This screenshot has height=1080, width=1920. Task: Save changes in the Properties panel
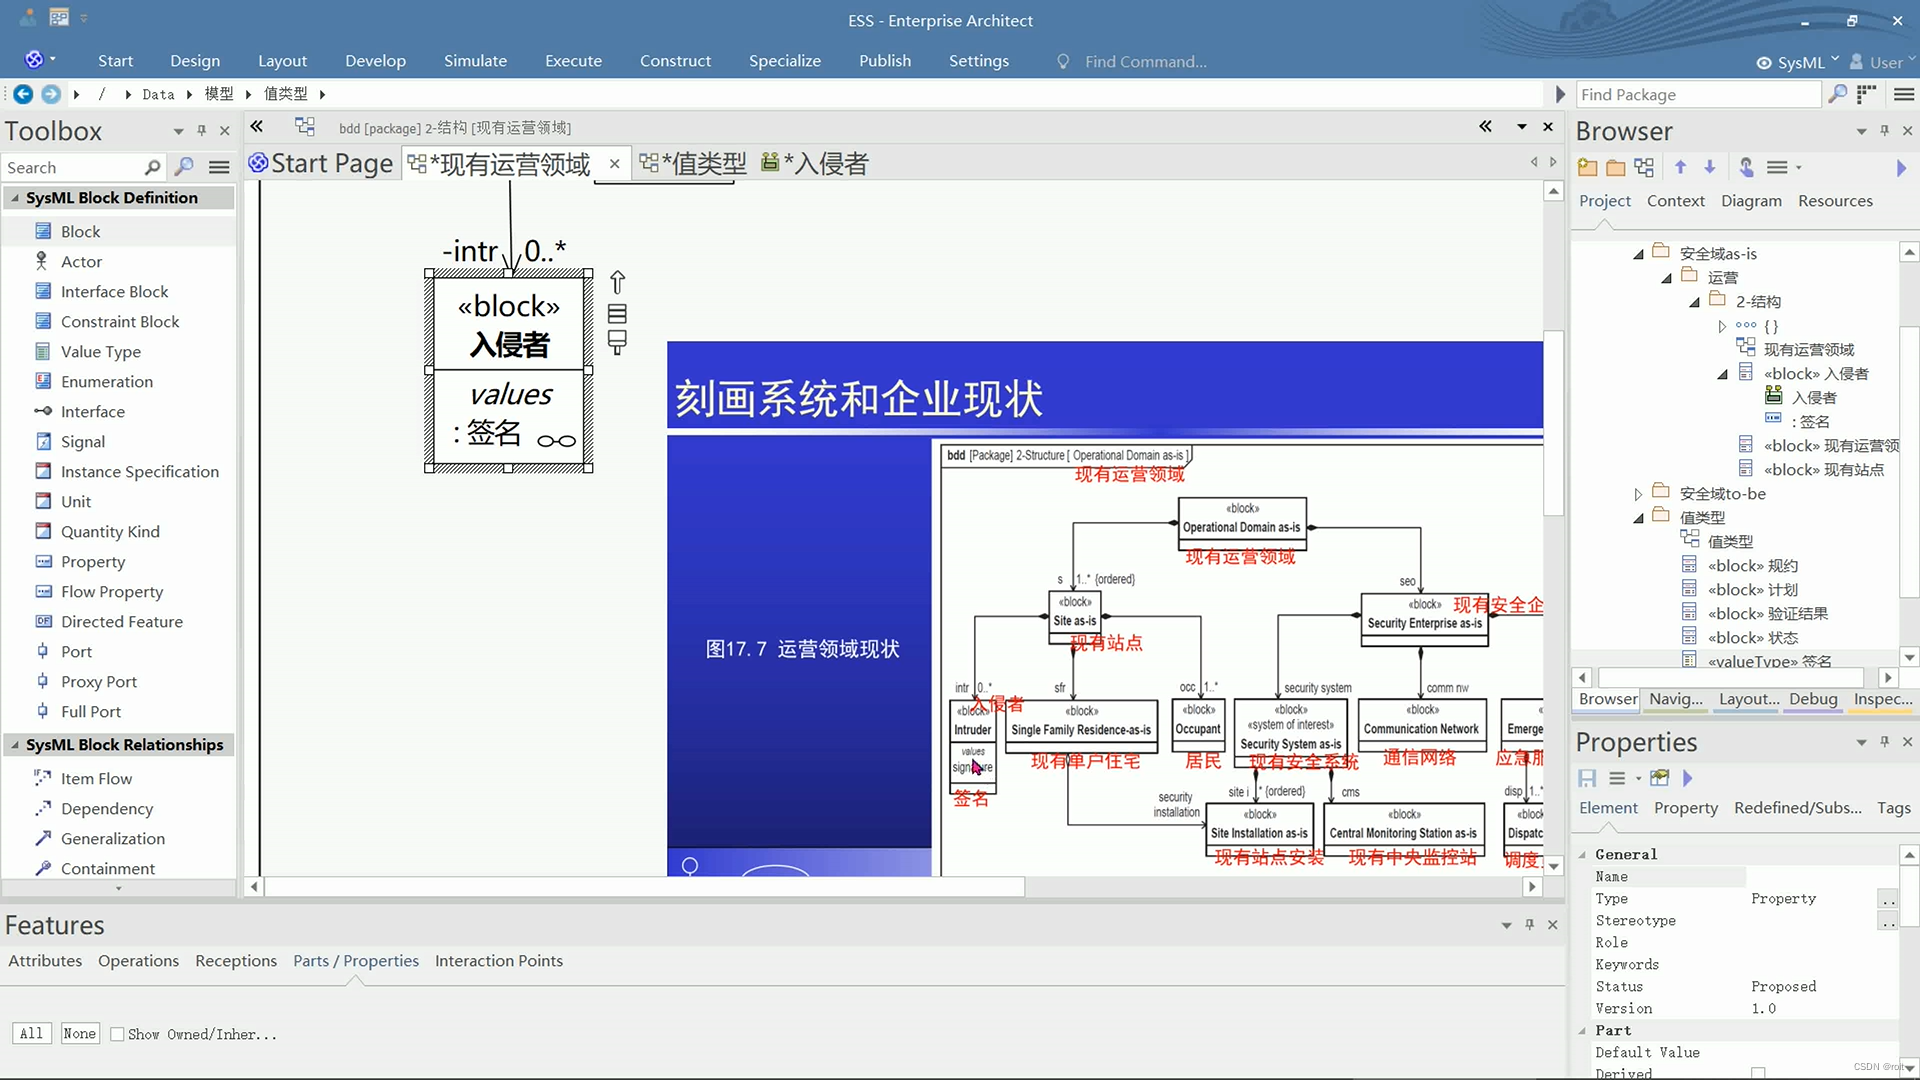(1586, 778)
